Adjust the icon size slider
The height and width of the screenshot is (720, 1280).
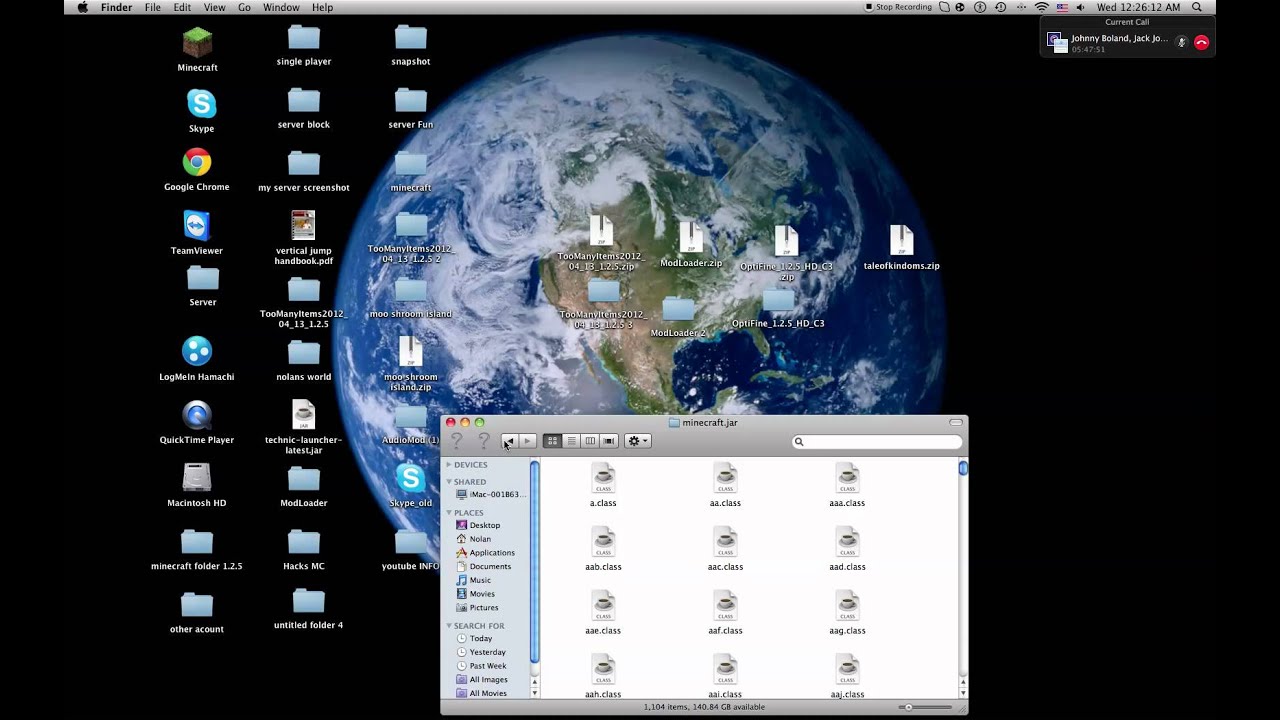(x=925, y=707)
